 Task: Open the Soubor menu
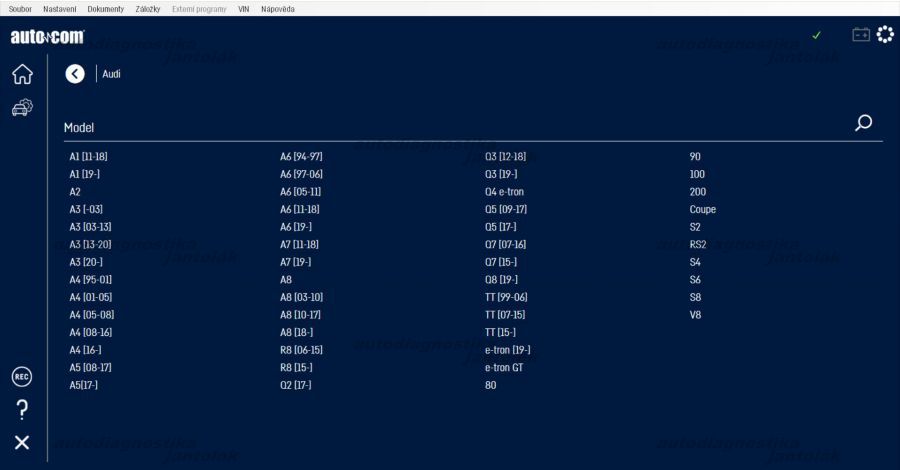coord(20,9)
